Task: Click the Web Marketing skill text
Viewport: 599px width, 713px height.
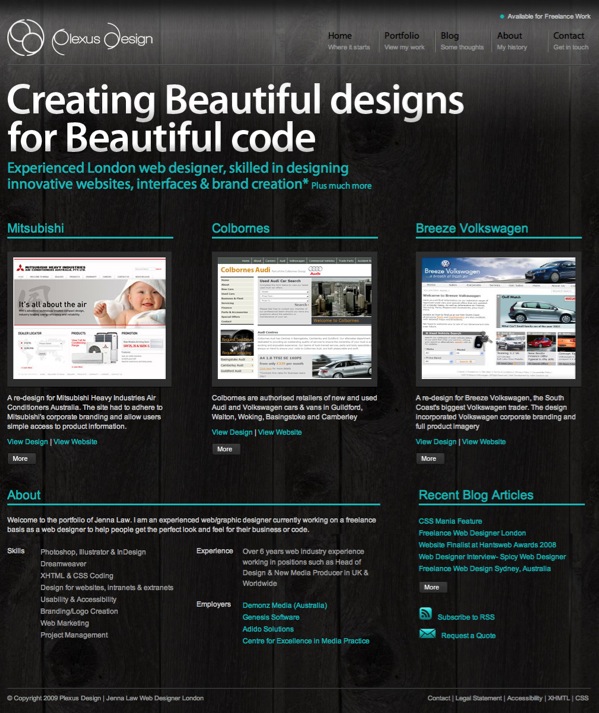Action: pos(65,623)
